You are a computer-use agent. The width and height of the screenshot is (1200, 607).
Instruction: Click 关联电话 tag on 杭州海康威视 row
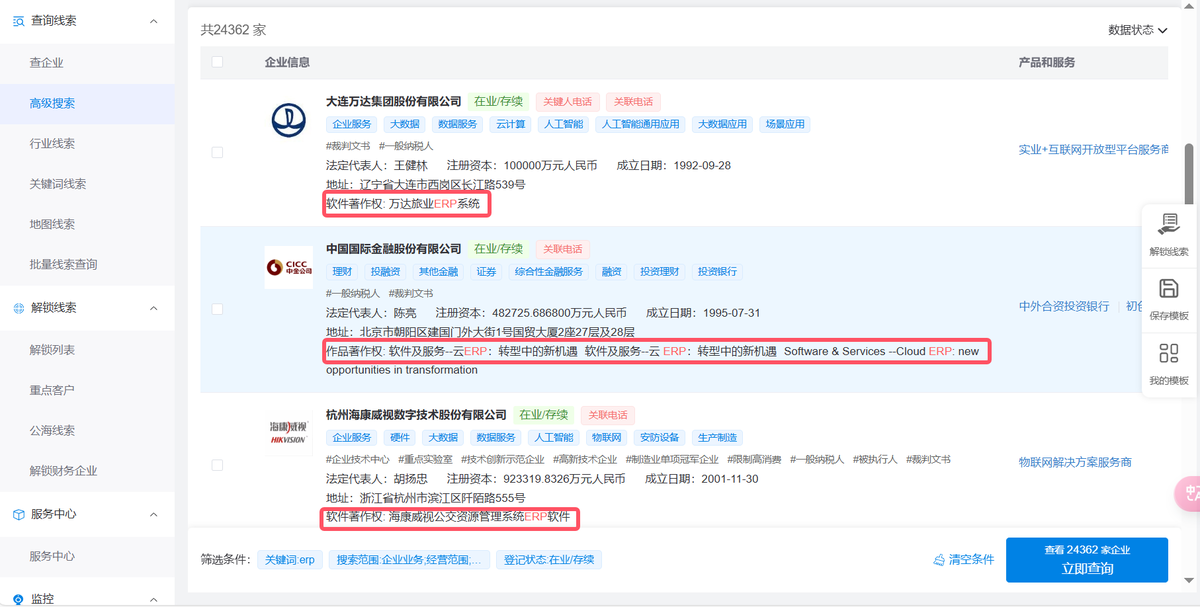[x=608, y=415]
